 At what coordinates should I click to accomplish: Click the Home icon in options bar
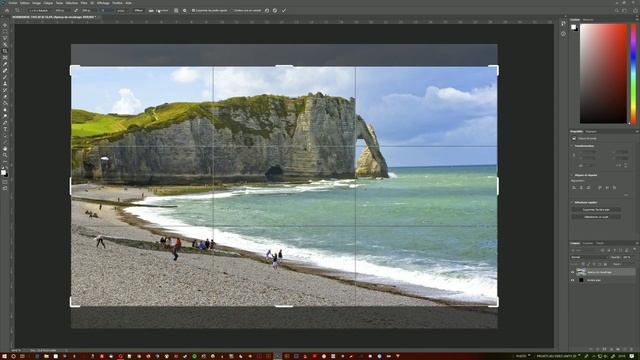[7, 11]
